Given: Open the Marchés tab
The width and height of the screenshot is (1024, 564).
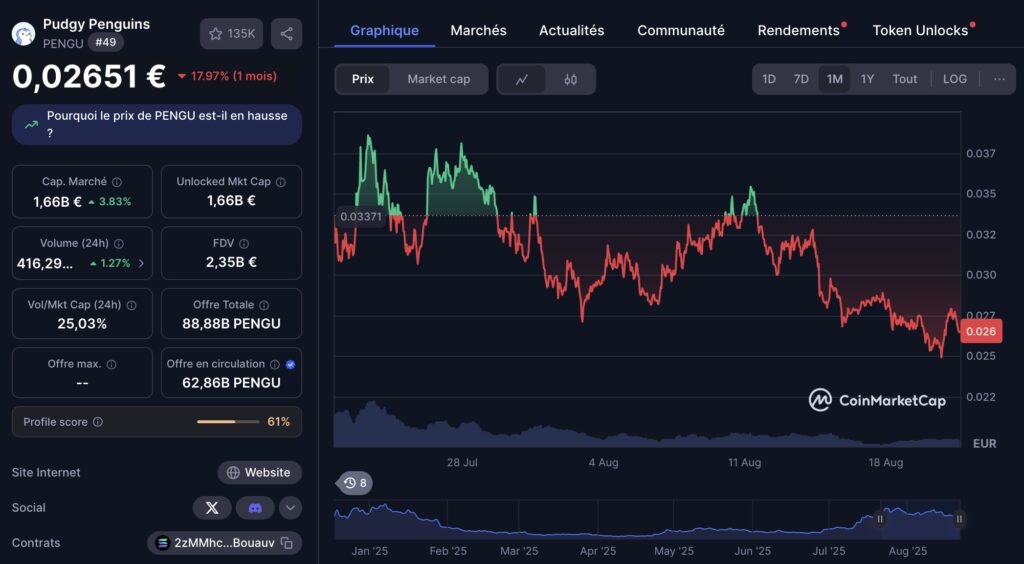Looking at the screenshot, I should [x=478, y=31].
